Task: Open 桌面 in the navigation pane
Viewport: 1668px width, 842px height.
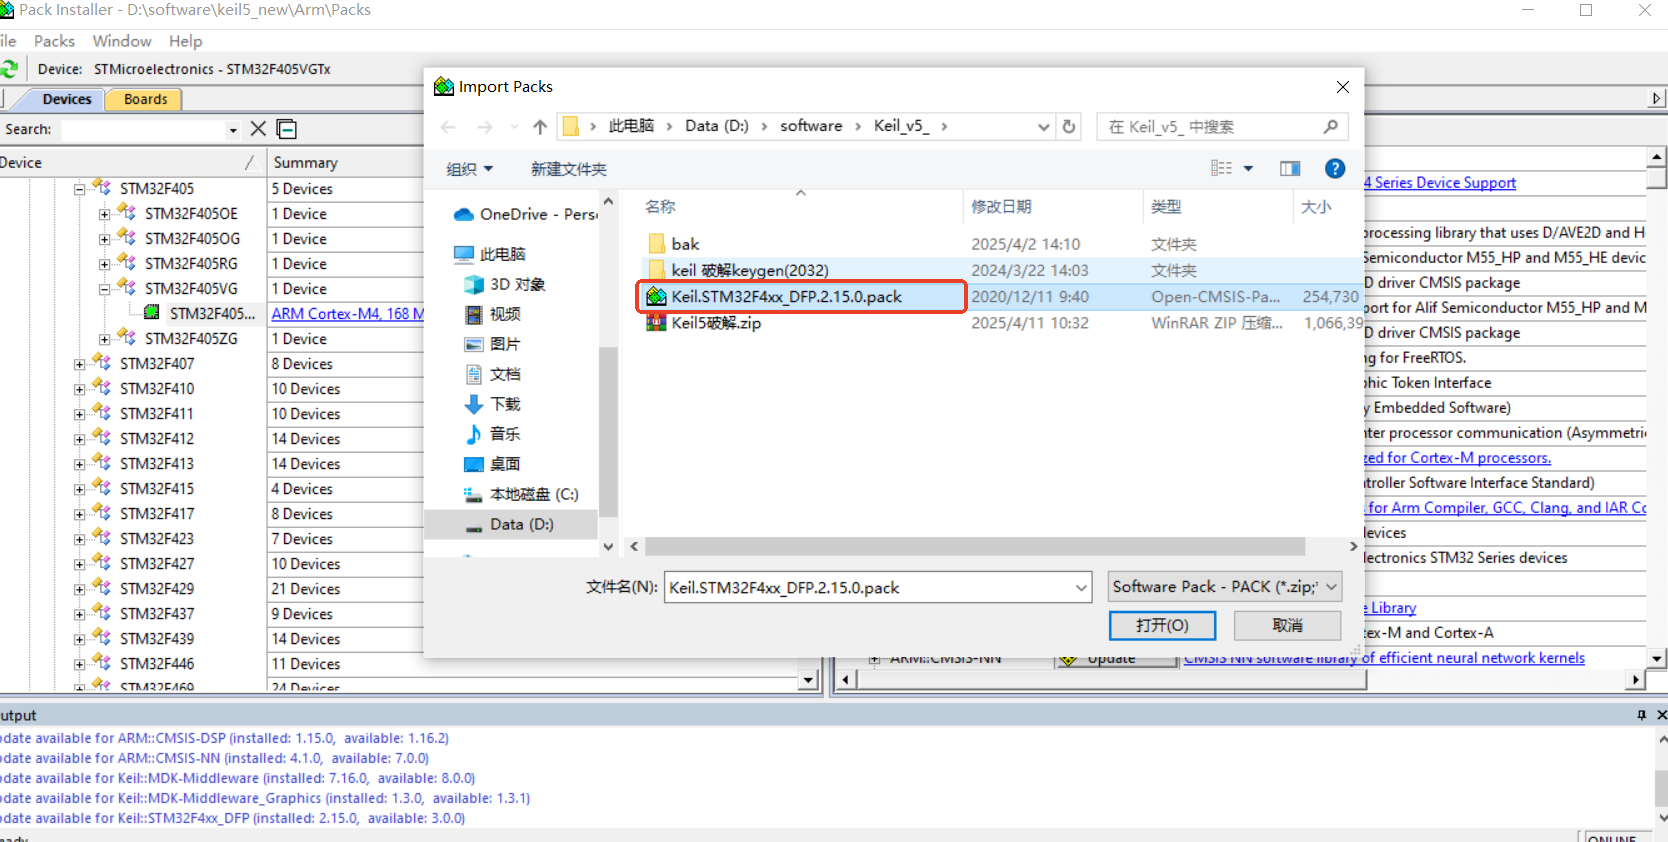Action: tap(493, 464)
